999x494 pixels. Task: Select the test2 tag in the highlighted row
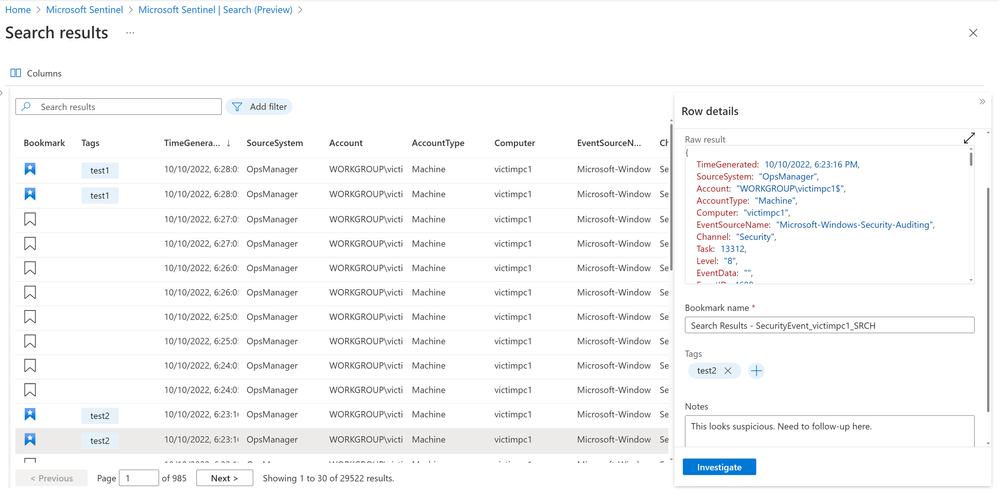(100, 440)
